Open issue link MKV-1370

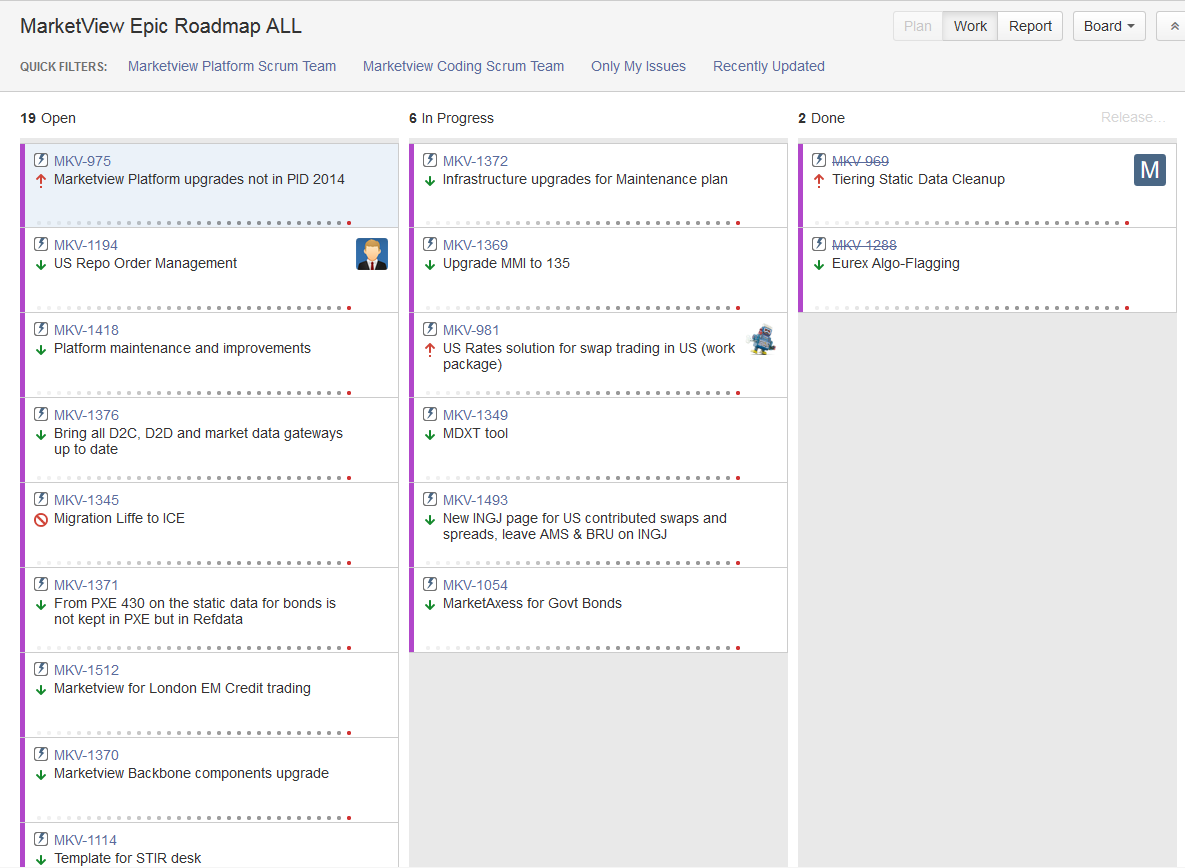coord(86,755)
